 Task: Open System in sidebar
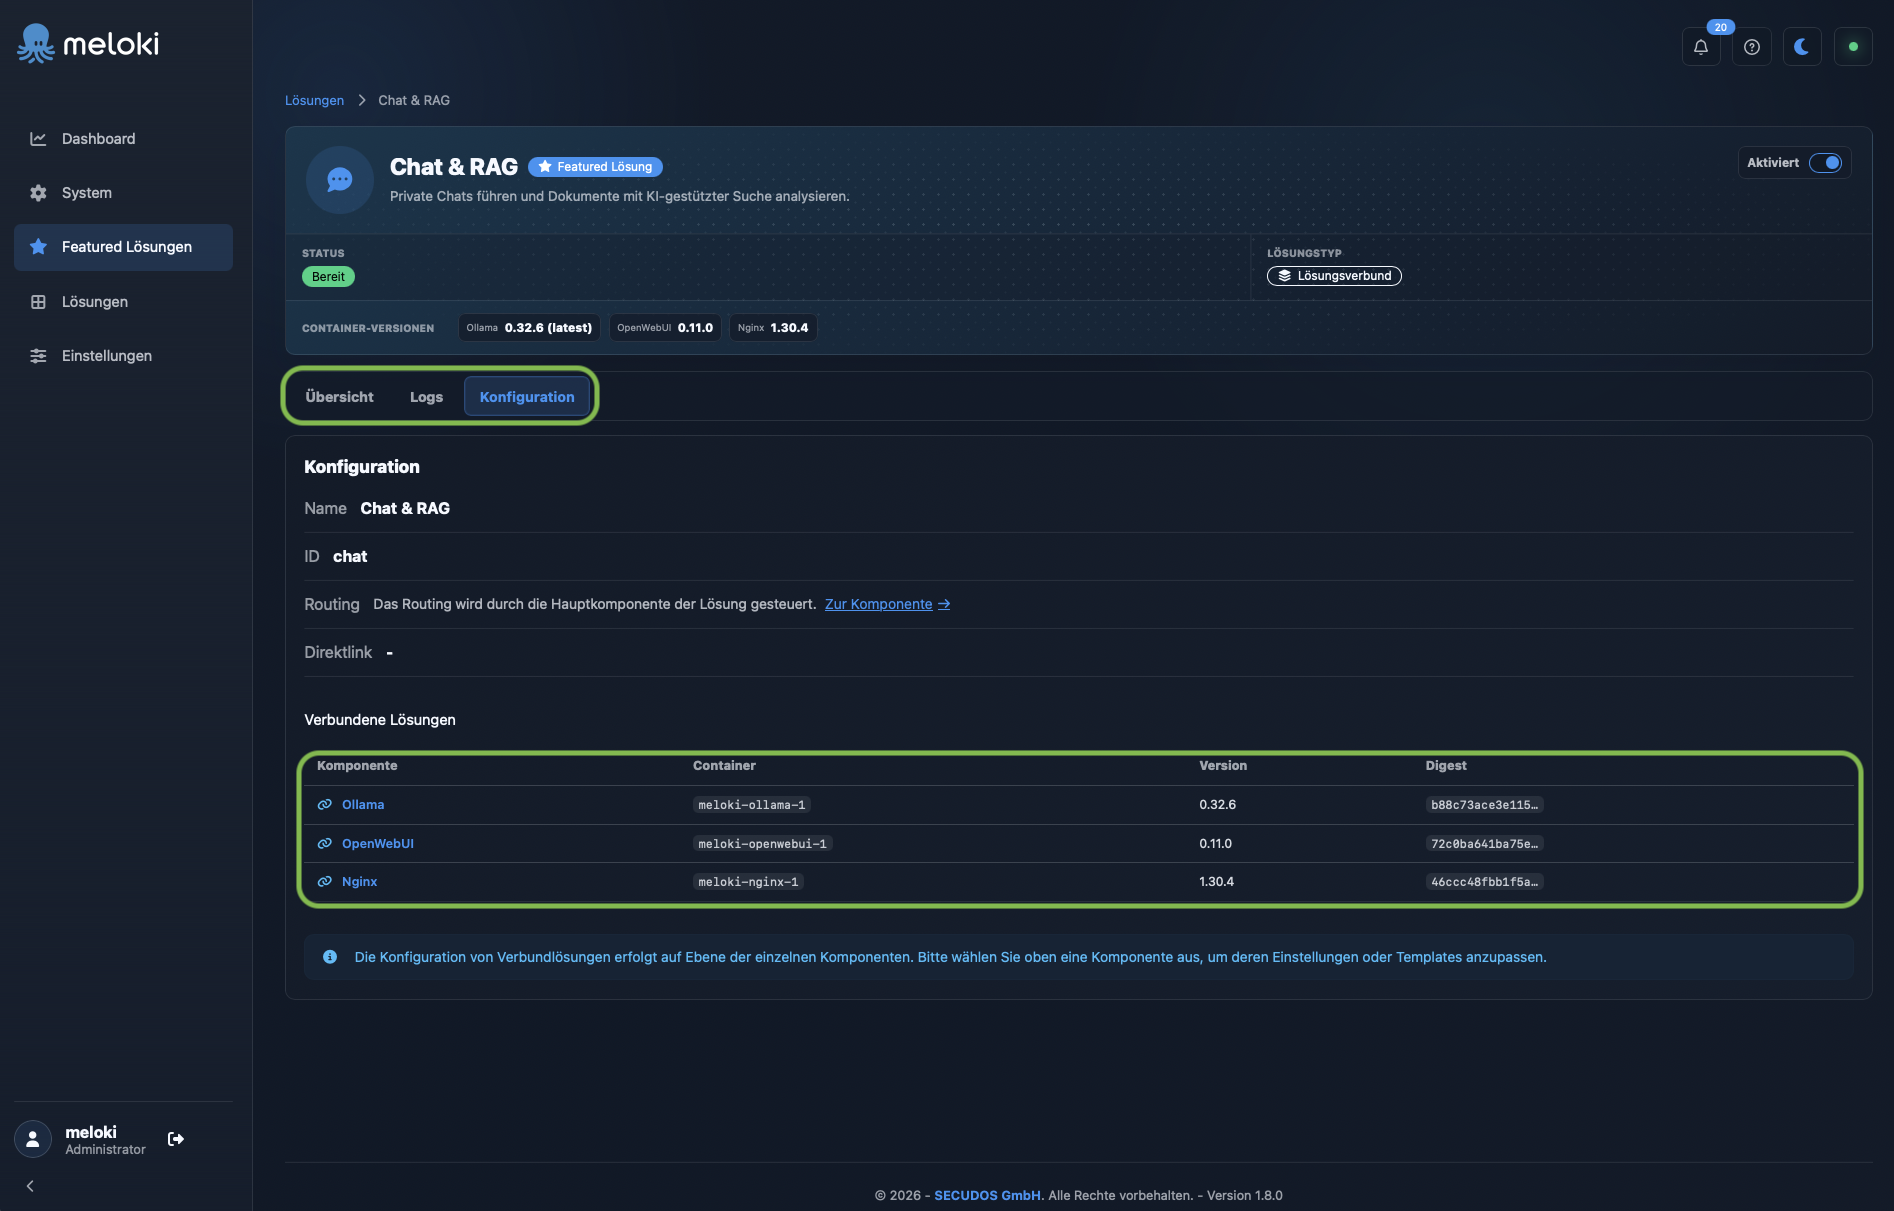123,193
